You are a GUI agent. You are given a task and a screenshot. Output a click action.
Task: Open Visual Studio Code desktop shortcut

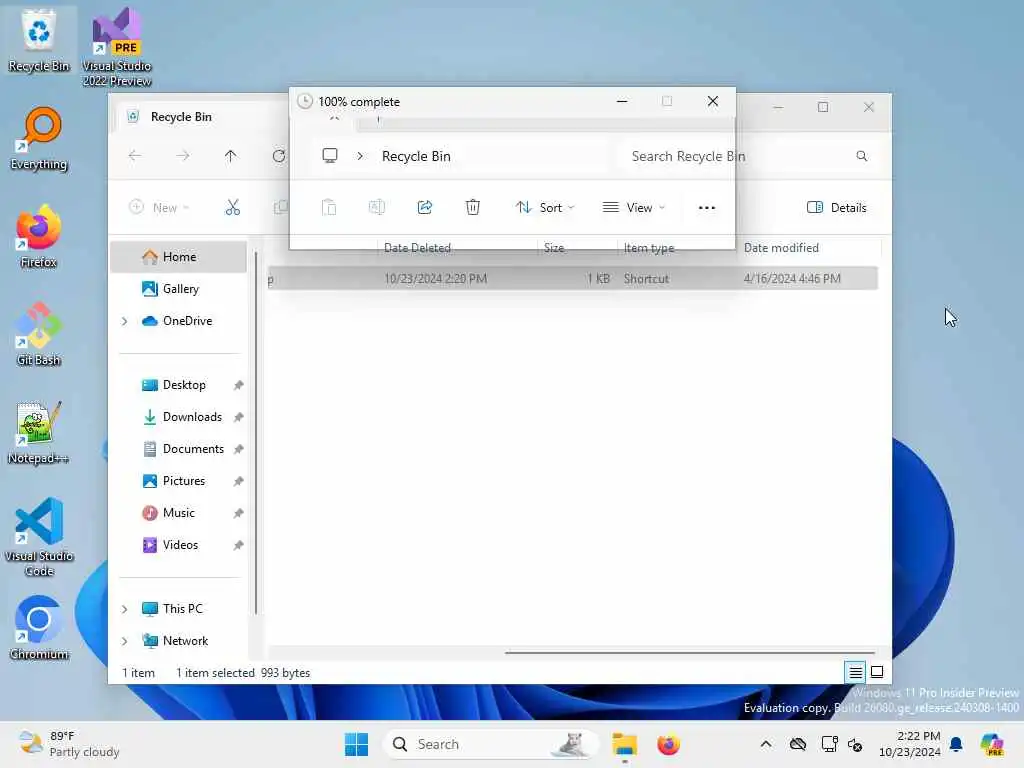39,537
